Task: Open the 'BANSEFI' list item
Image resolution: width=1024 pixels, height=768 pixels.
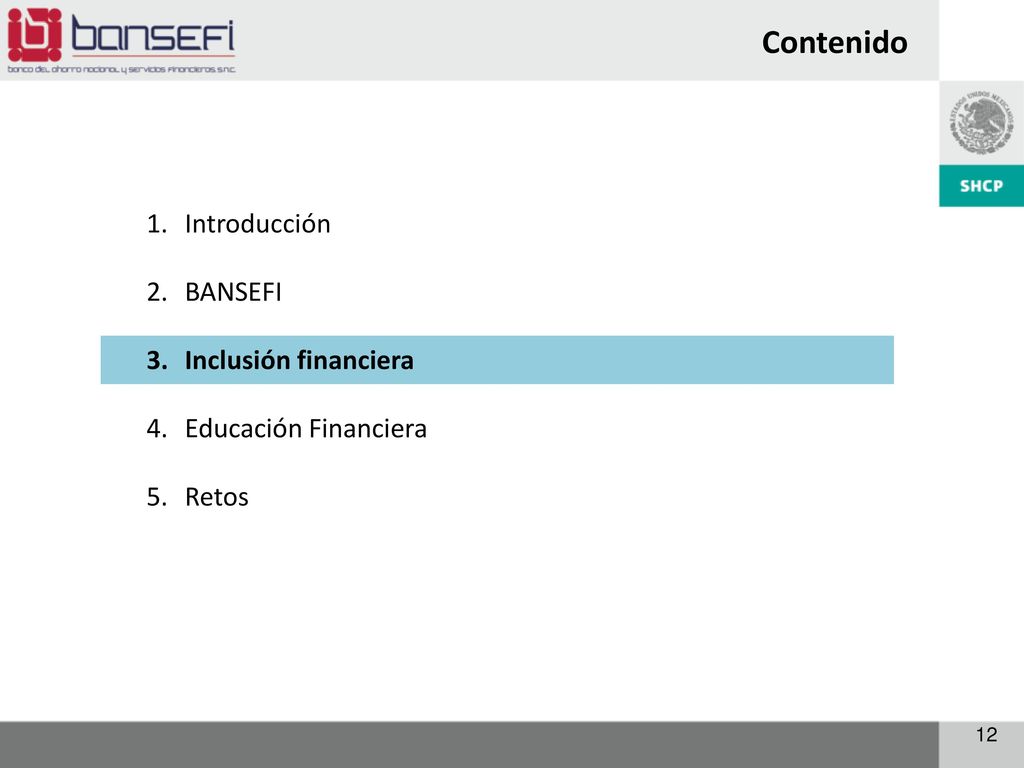Action: [x=233, y=292]
